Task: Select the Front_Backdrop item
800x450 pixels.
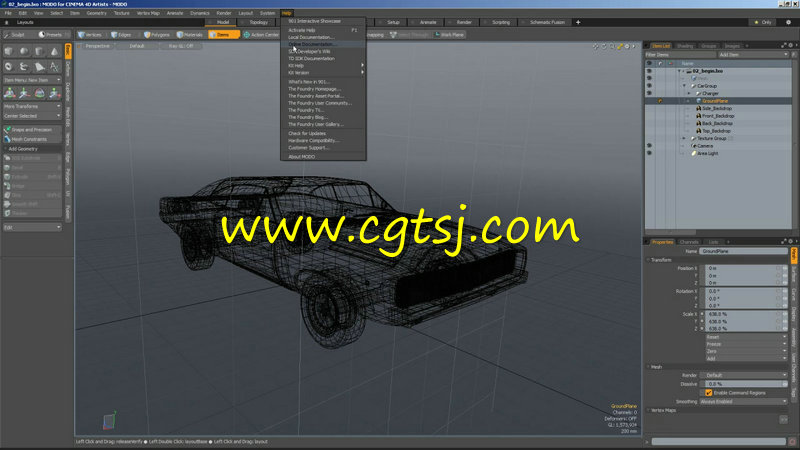Action: [717, 116]
